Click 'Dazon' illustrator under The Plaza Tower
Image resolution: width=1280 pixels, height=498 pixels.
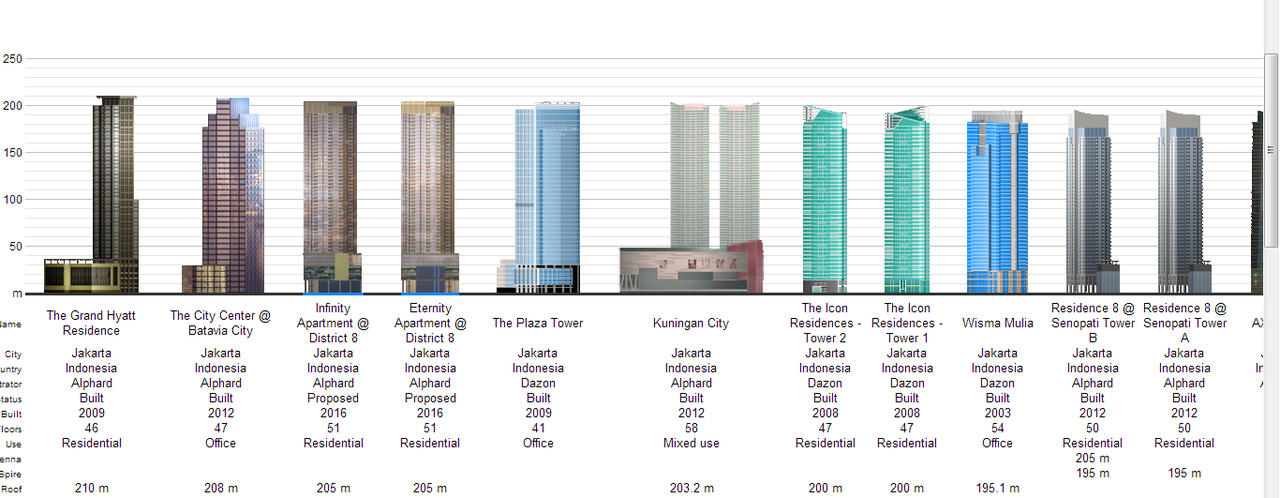538,383
